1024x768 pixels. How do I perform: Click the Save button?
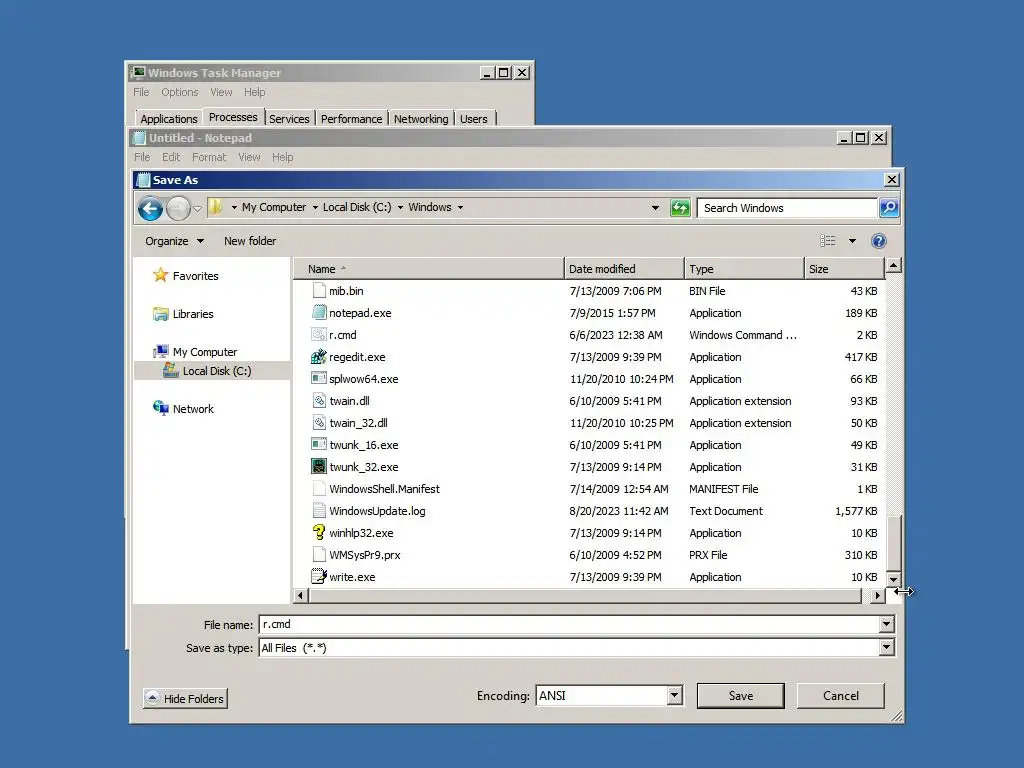tap(741, 696)
